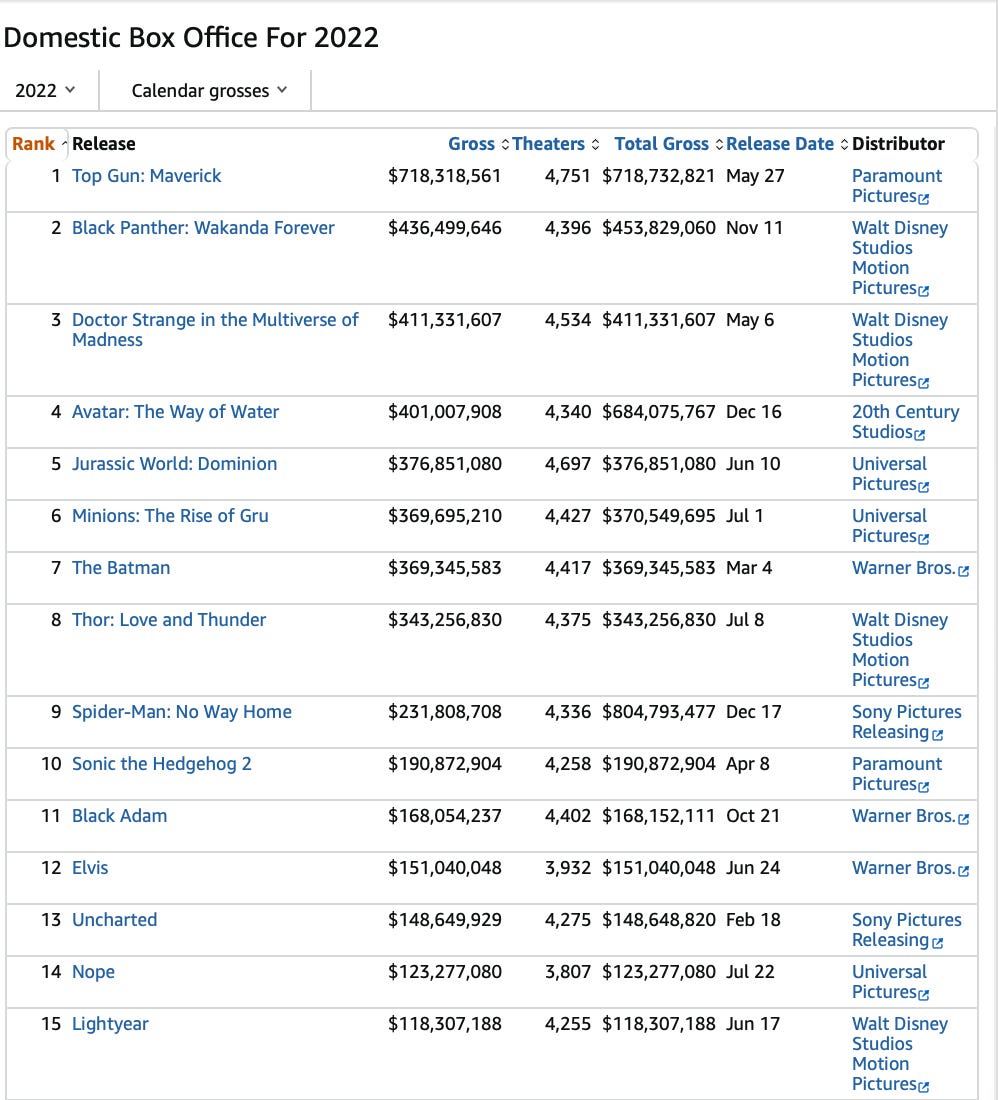Click external icon for Sonic's Paramount Pictures

point(924,786)
